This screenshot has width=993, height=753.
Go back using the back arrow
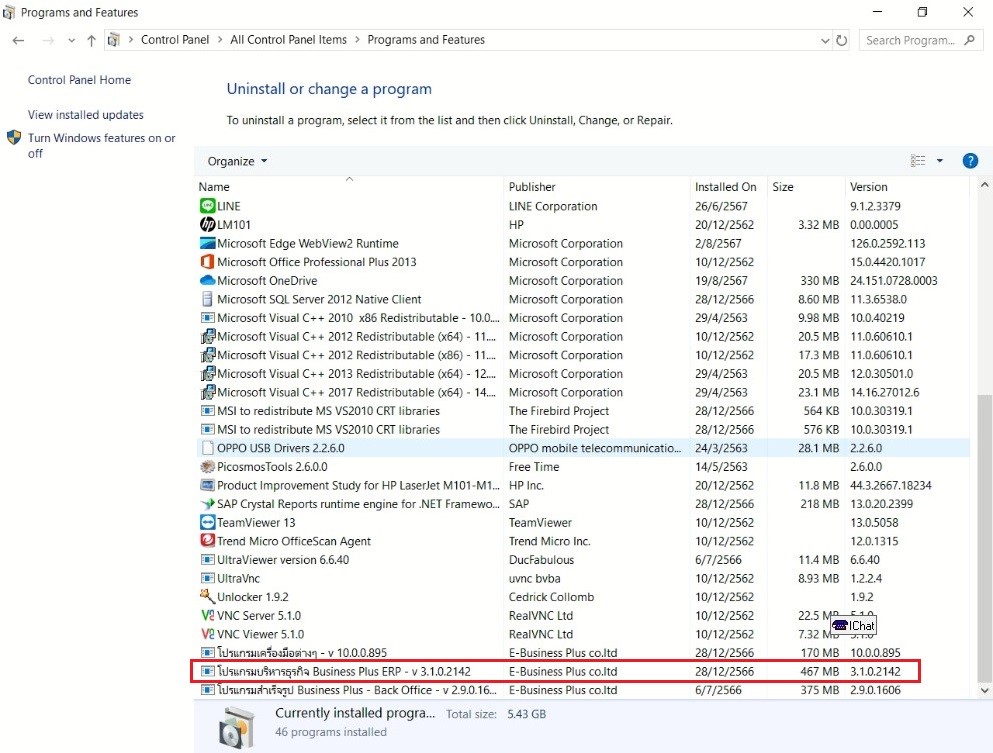18,40
